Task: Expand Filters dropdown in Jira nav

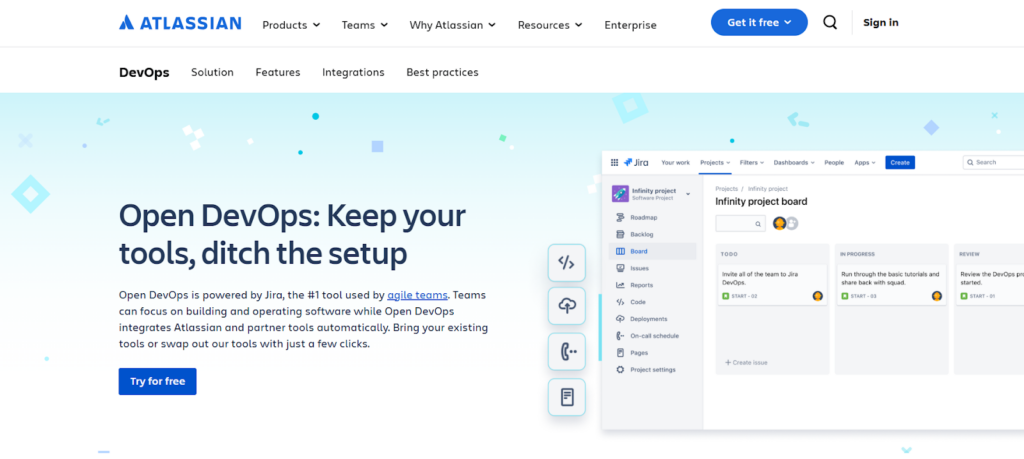Action: 752,163
